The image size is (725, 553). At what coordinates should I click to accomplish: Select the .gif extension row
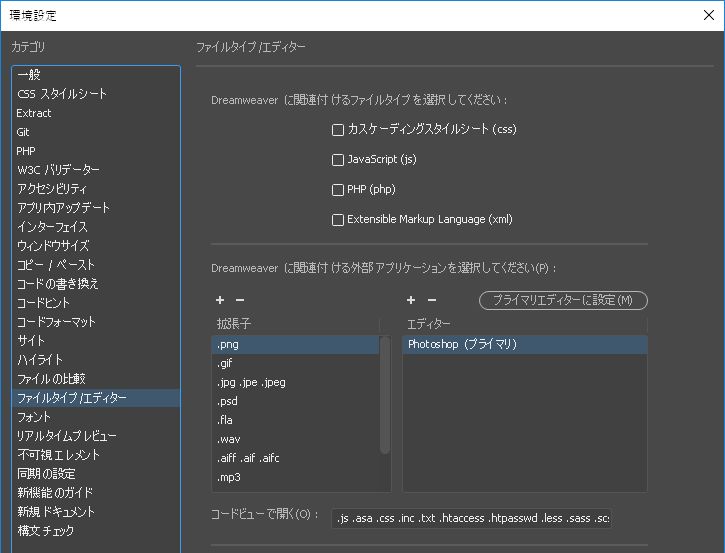[295, 363]
